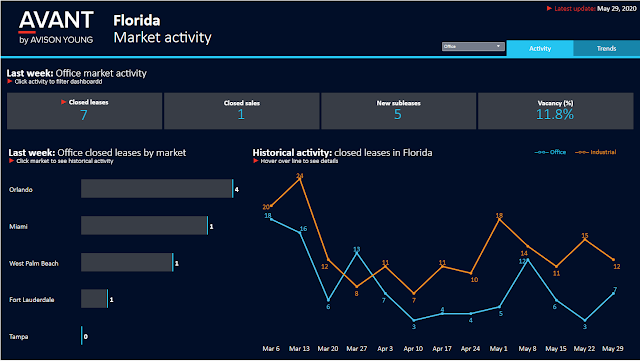Image resolution: width=640 pixels, height=361 pixels.
Task: Filter dashboard by Closed leases tile
Action: (x=84, y=111)
